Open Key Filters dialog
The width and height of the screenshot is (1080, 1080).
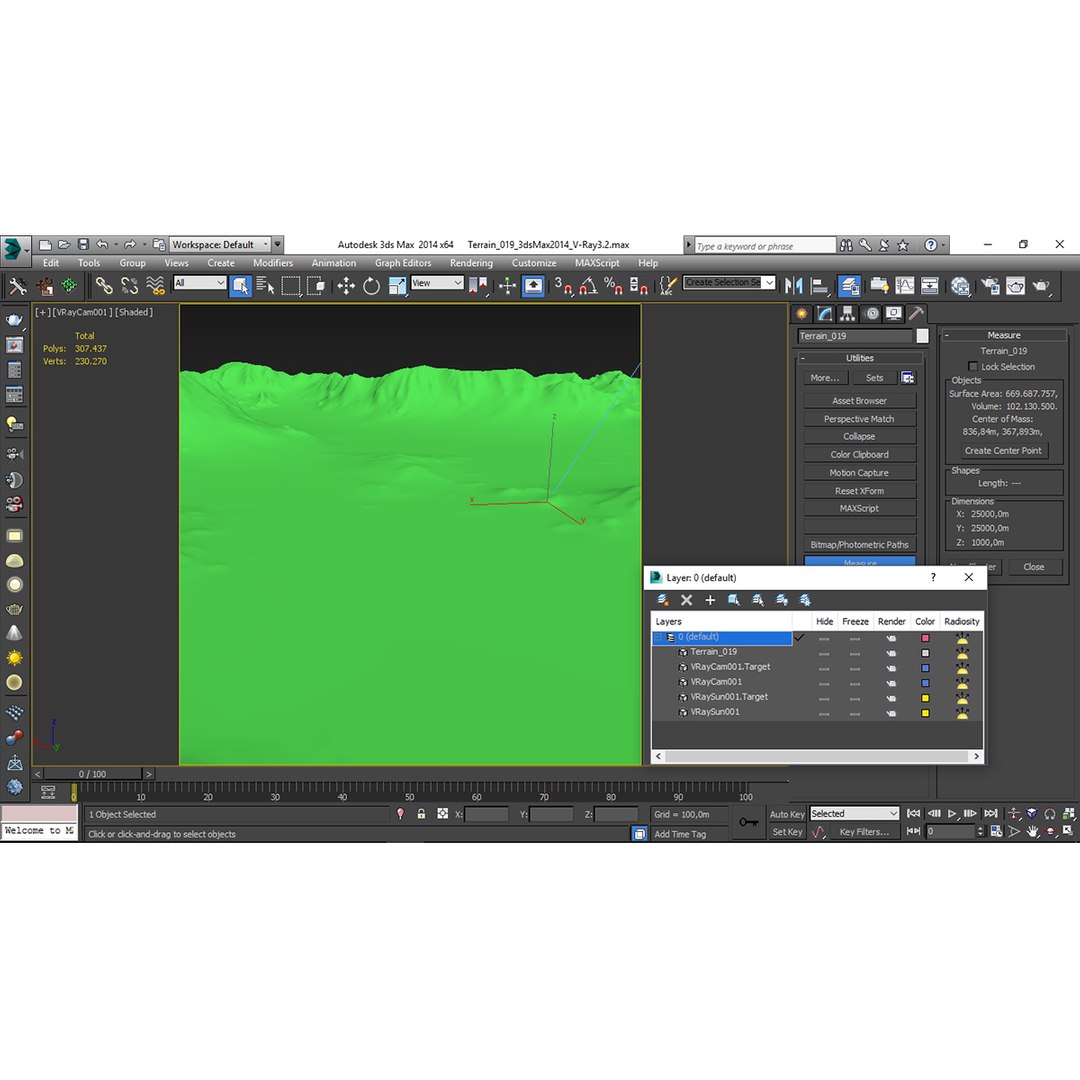coord(864,832)
